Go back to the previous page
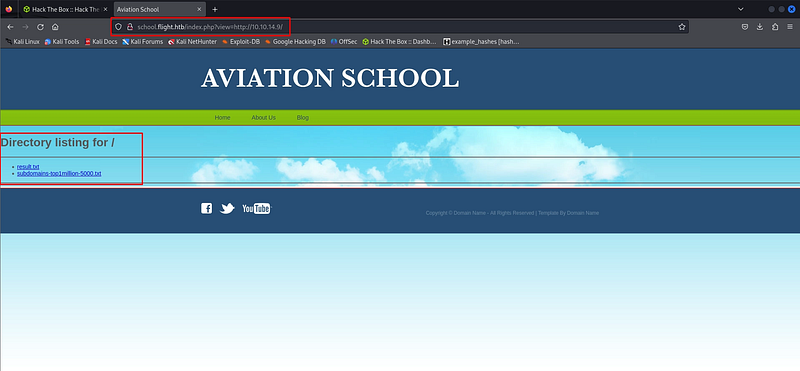800x371 pixels. click(10, 27)
